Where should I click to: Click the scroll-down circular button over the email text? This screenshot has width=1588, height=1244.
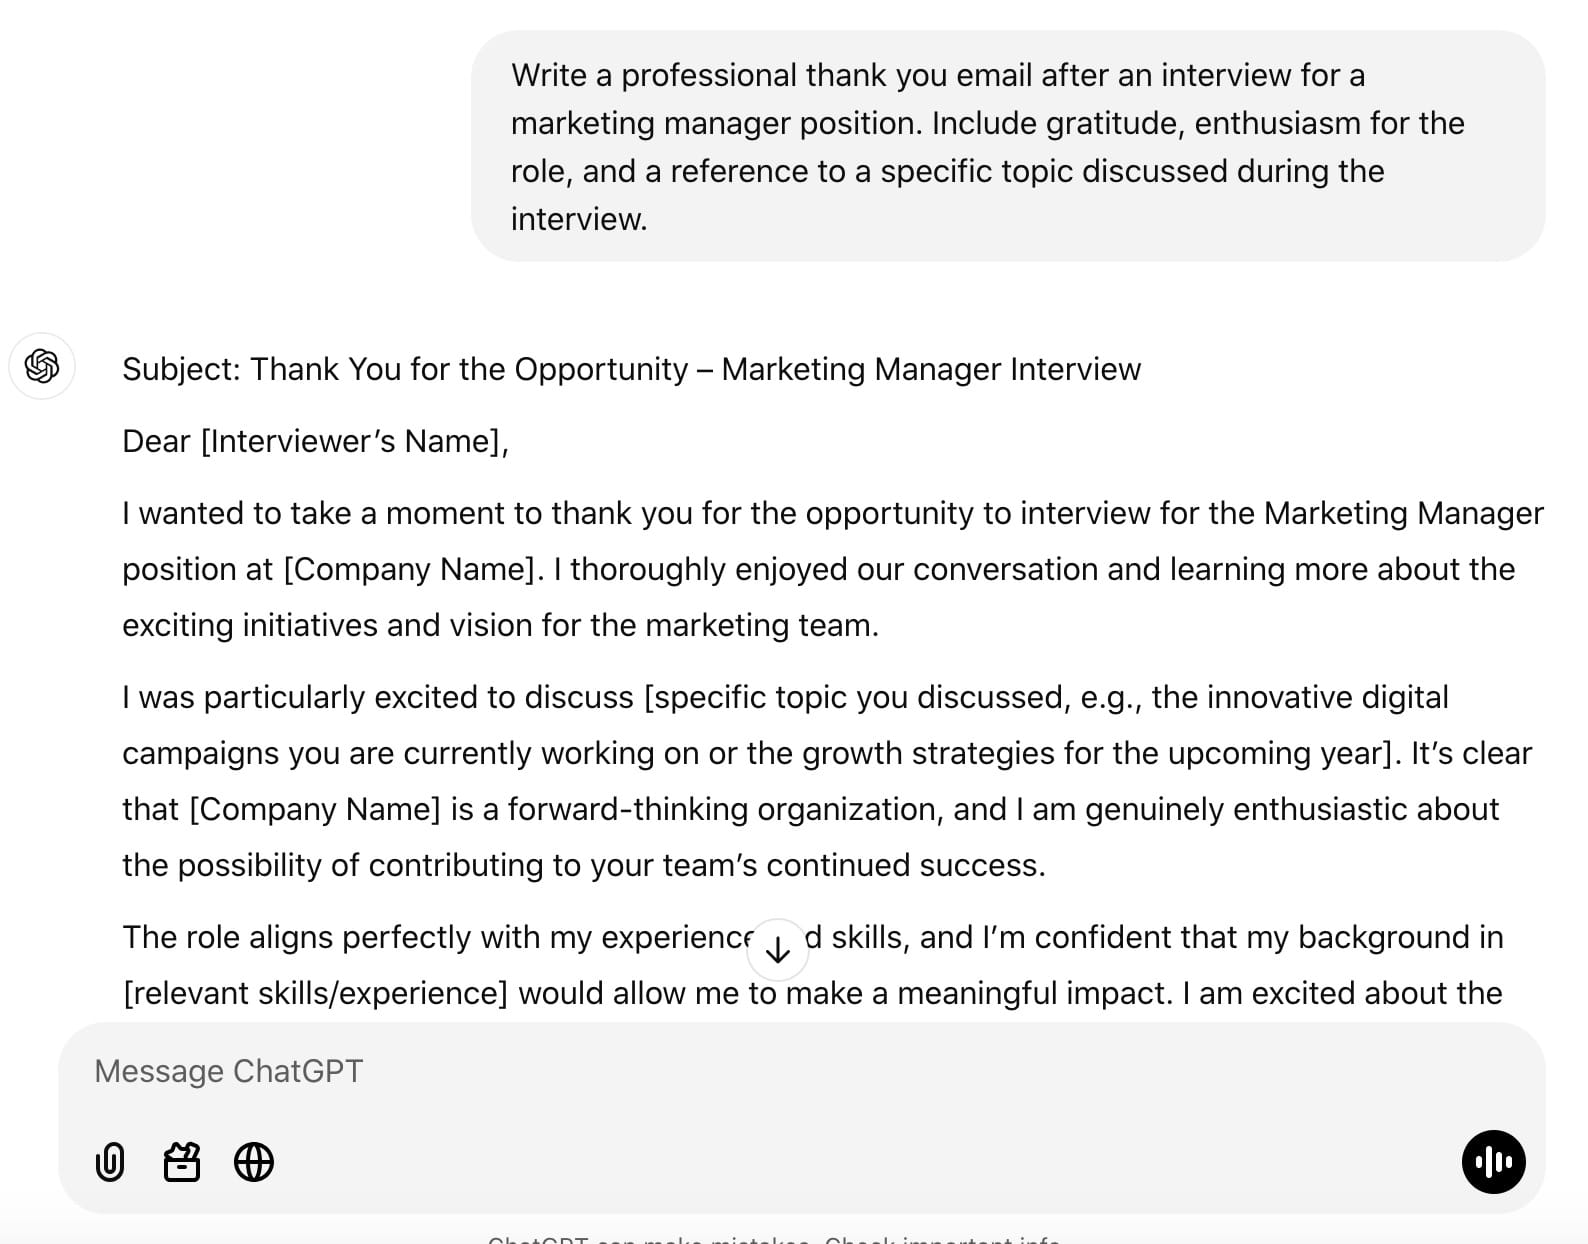[777, 948]
